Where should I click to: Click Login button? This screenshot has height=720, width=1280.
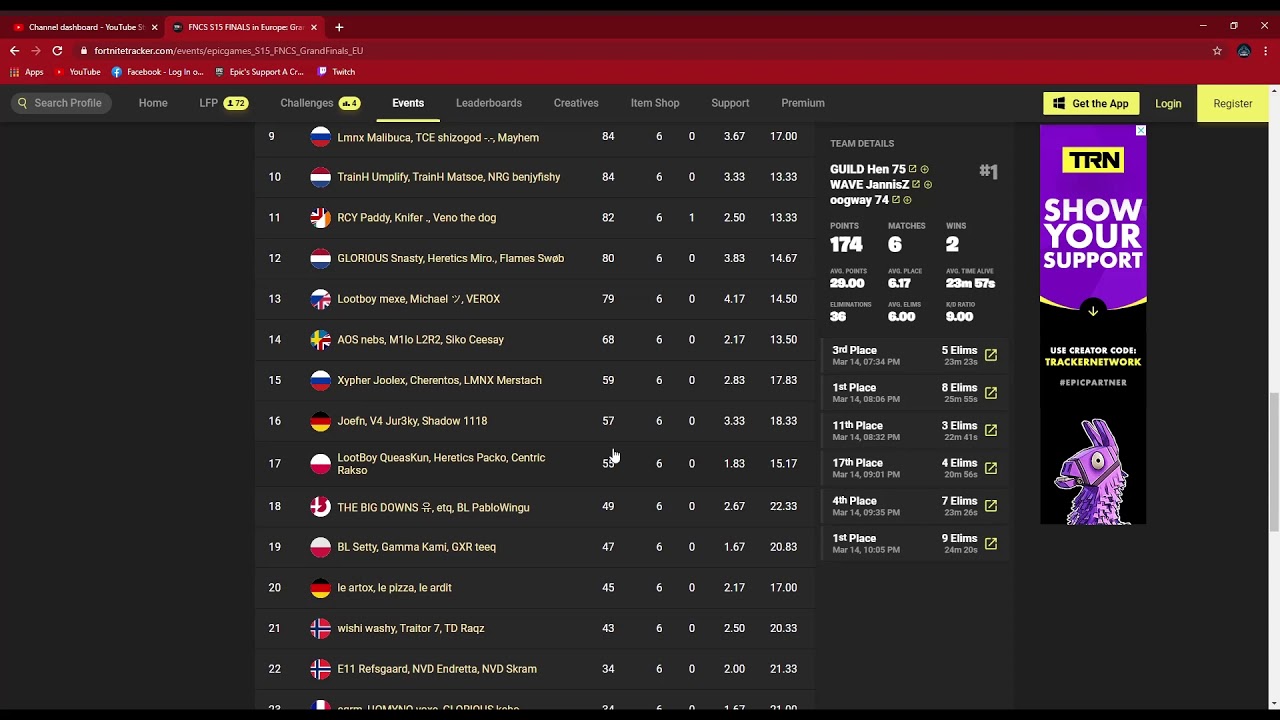(1168, 103)
